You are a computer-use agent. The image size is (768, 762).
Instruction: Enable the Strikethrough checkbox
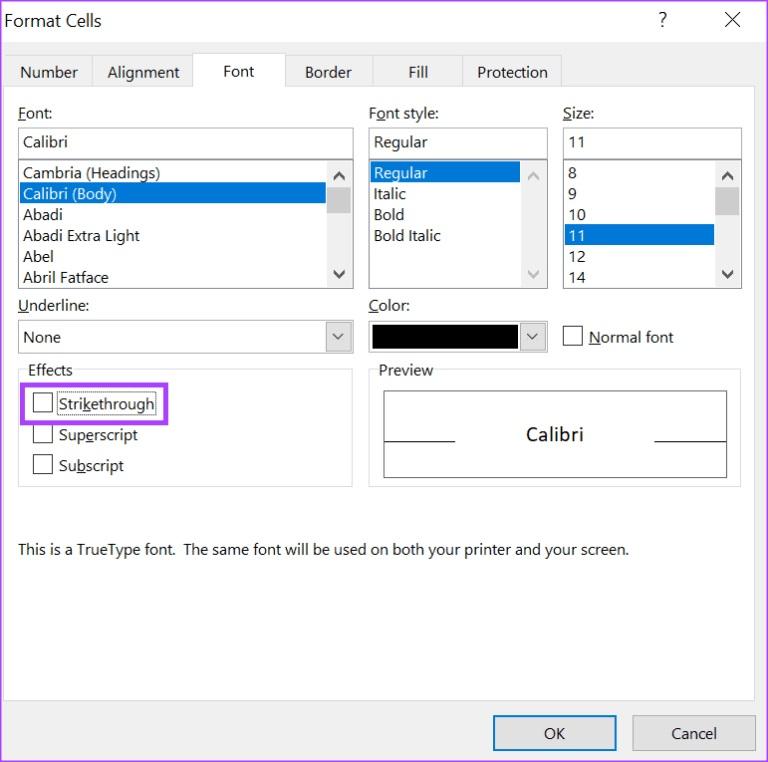click(43, 403)
